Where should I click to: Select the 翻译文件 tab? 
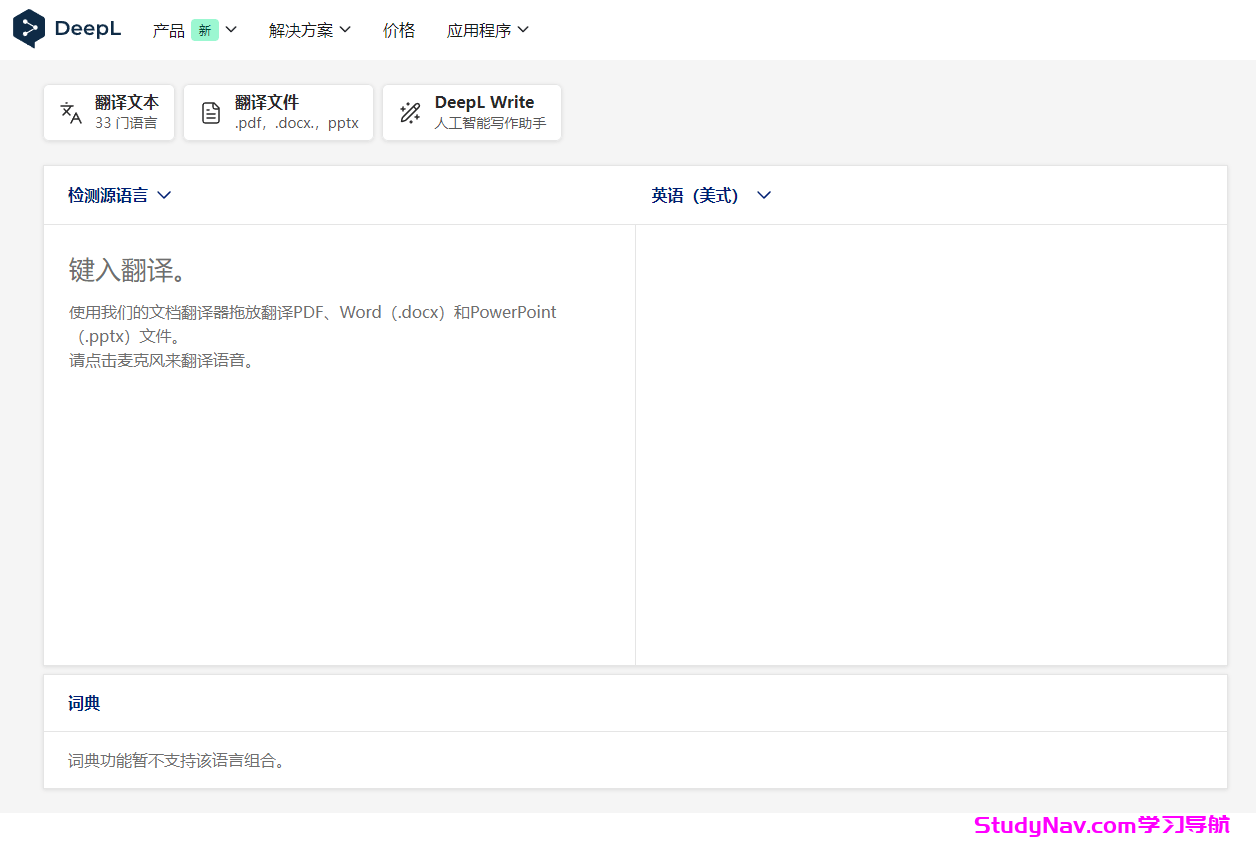click(x=278, y=112)
